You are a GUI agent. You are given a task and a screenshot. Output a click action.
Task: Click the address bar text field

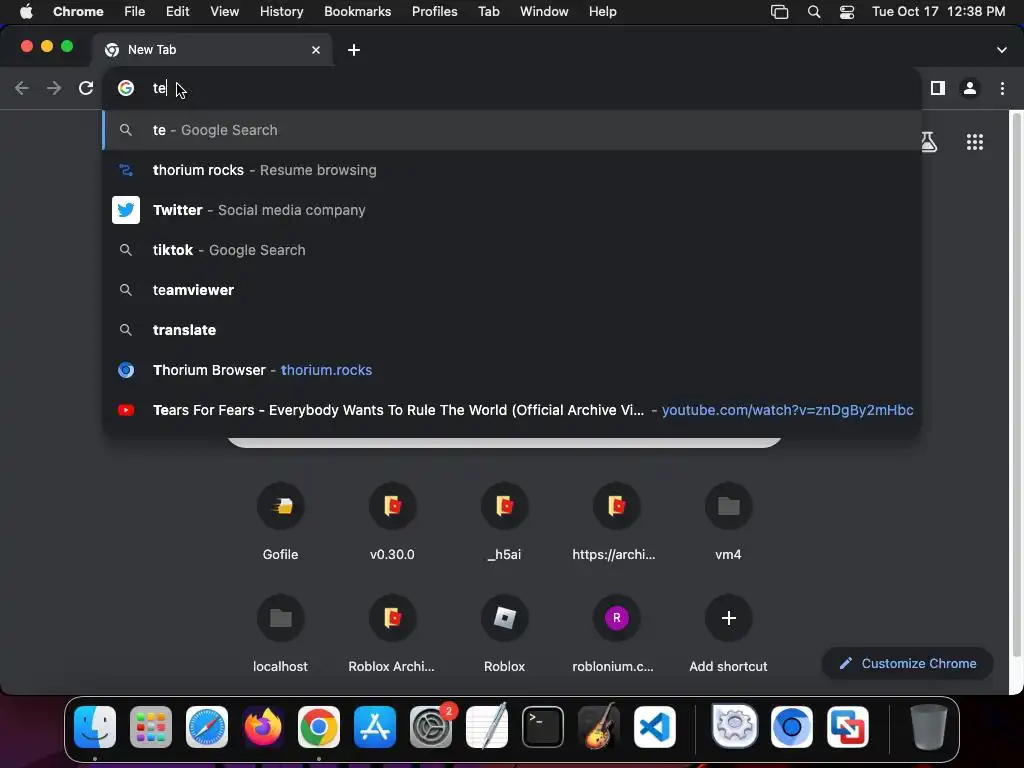[512, 88]
